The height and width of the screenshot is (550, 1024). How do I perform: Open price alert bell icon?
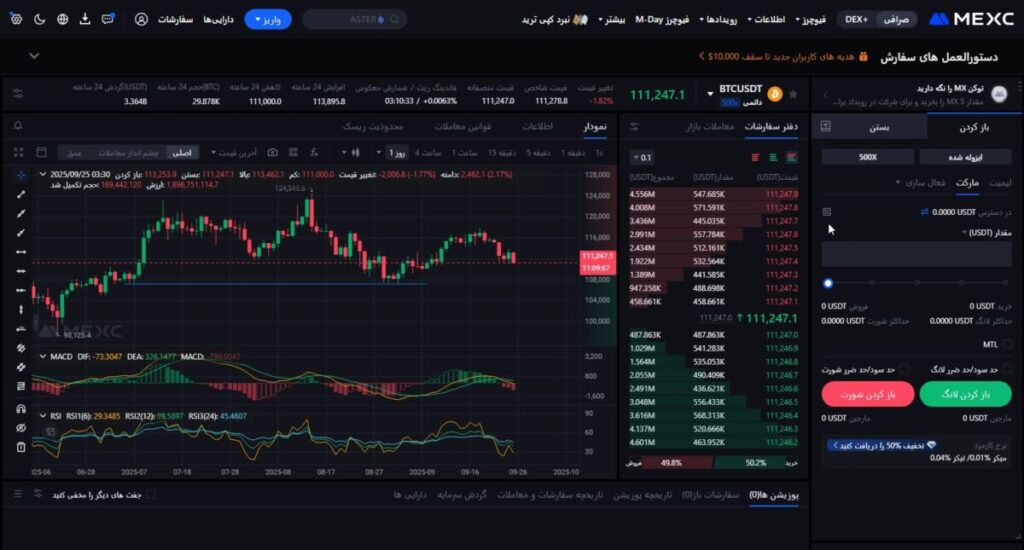(18, 126)
